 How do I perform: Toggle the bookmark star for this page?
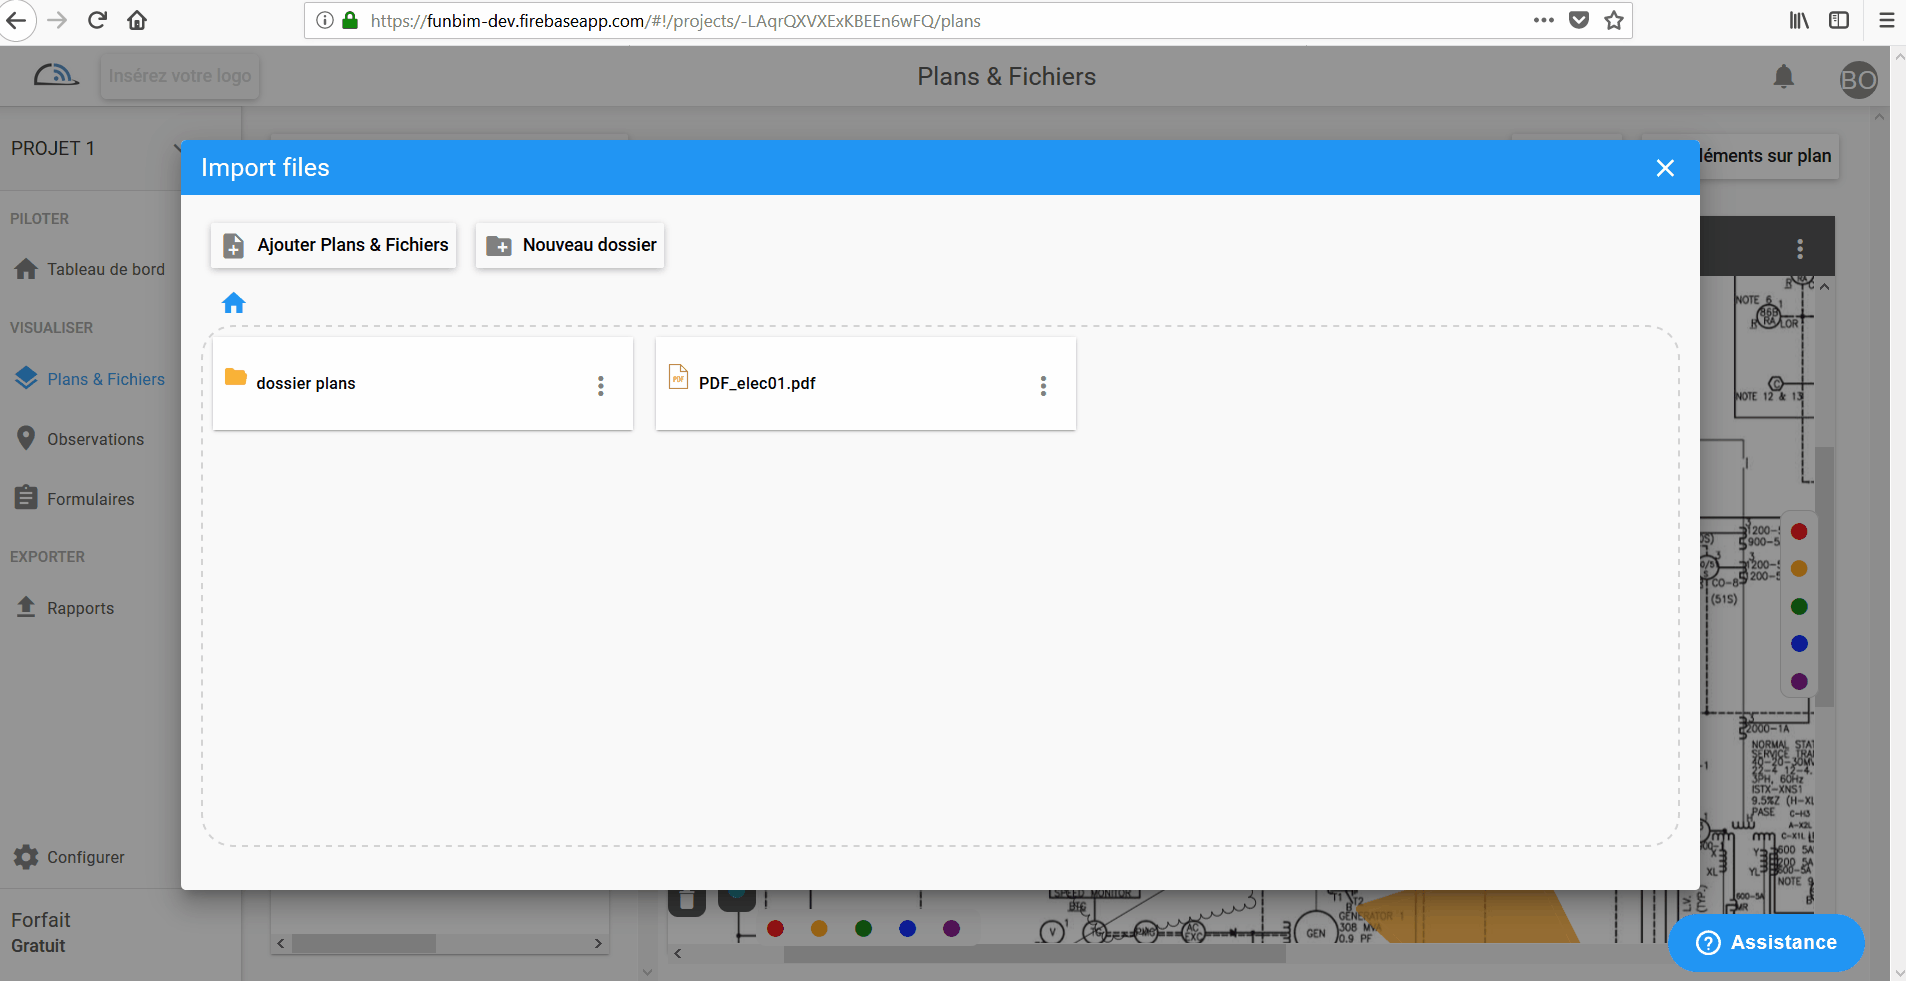pos(1612,20)
